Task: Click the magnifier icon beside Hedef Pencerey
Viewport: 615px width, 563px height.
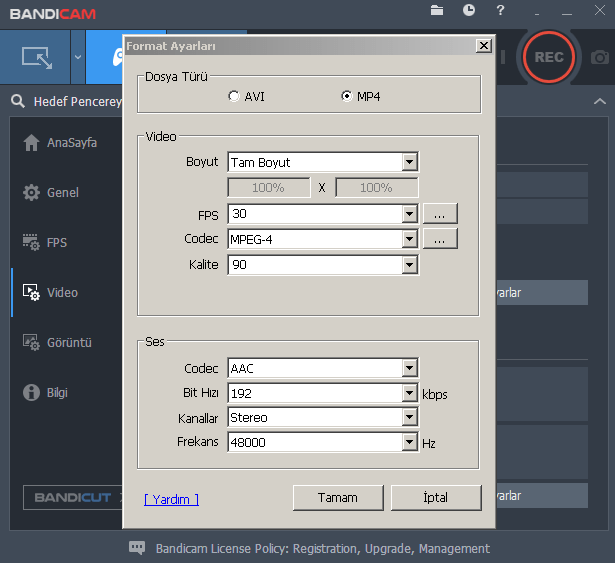Action: (18, 101)
